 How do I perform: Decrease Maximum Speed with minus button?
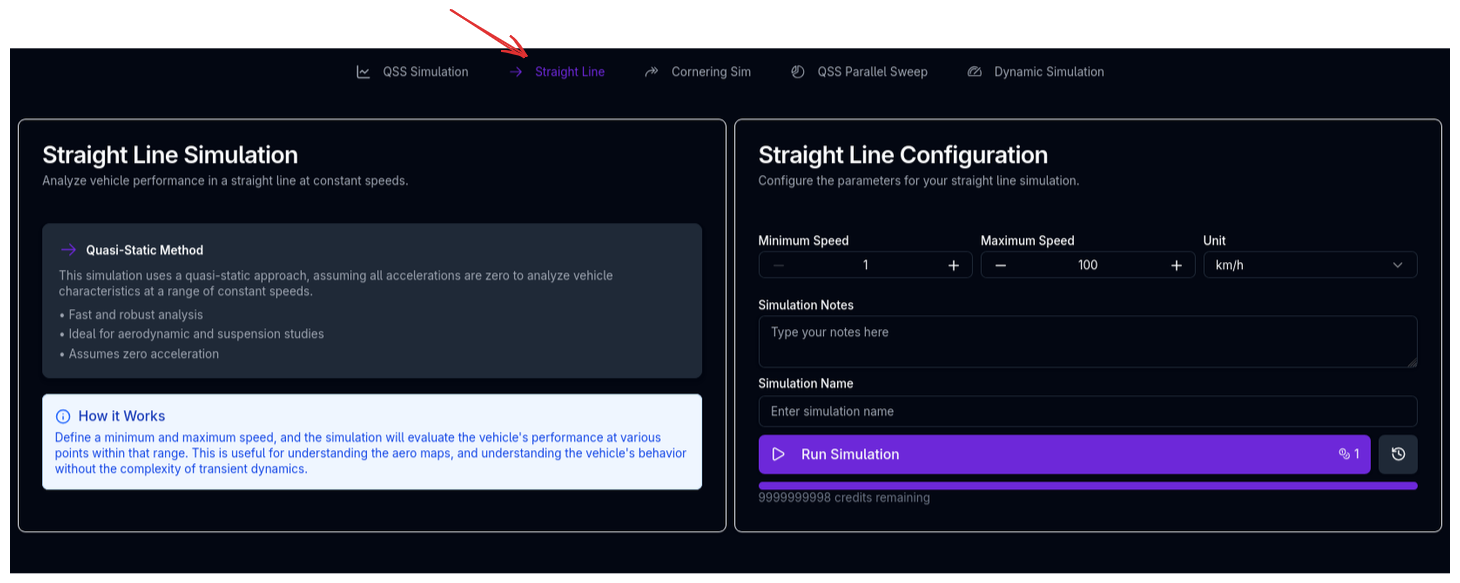coord(1001,265)
